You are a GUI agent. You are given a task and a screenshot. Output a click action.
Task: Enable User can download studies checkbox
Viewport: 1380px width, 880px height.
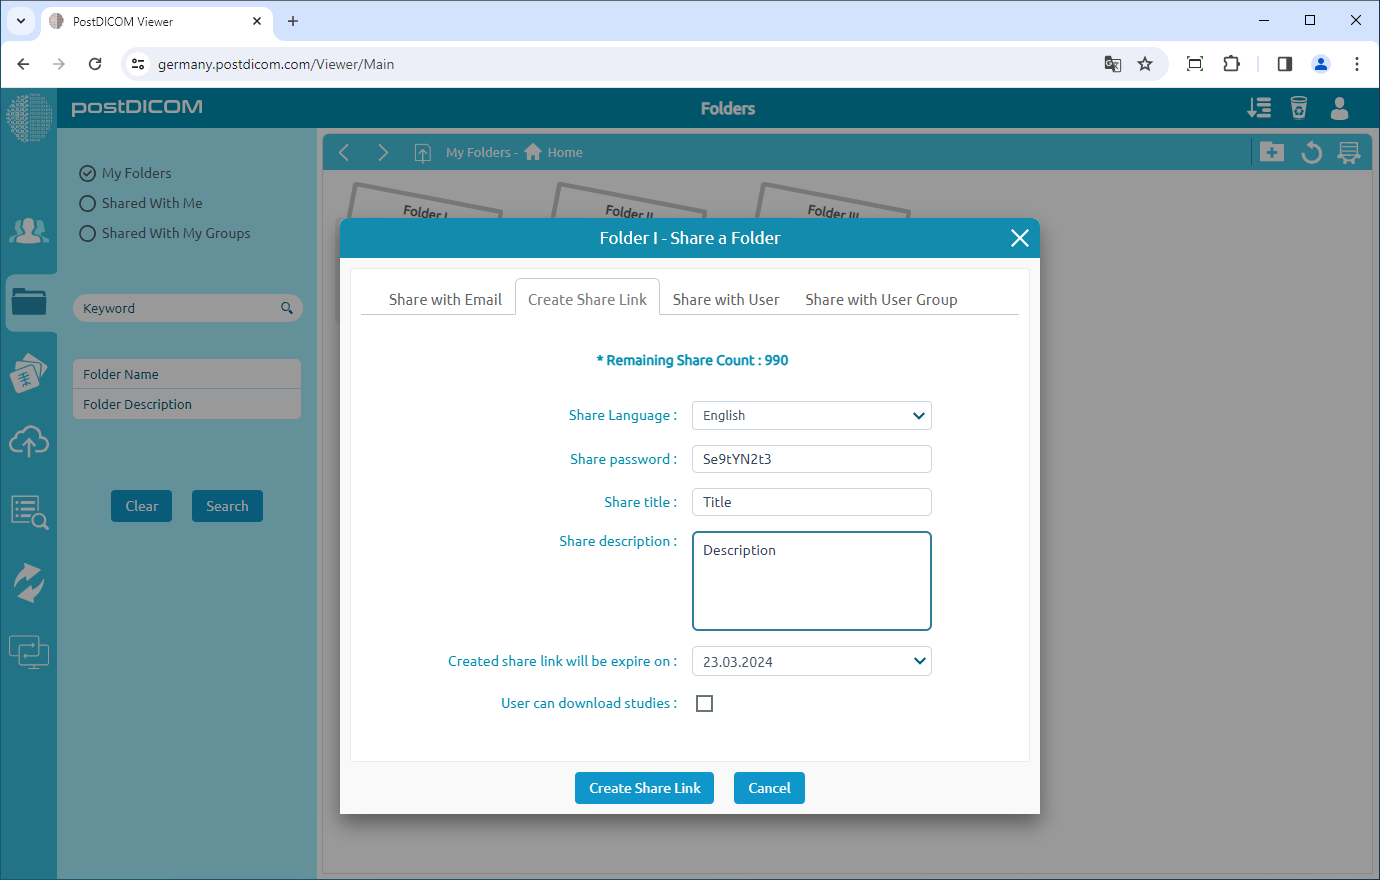point(705,704)
